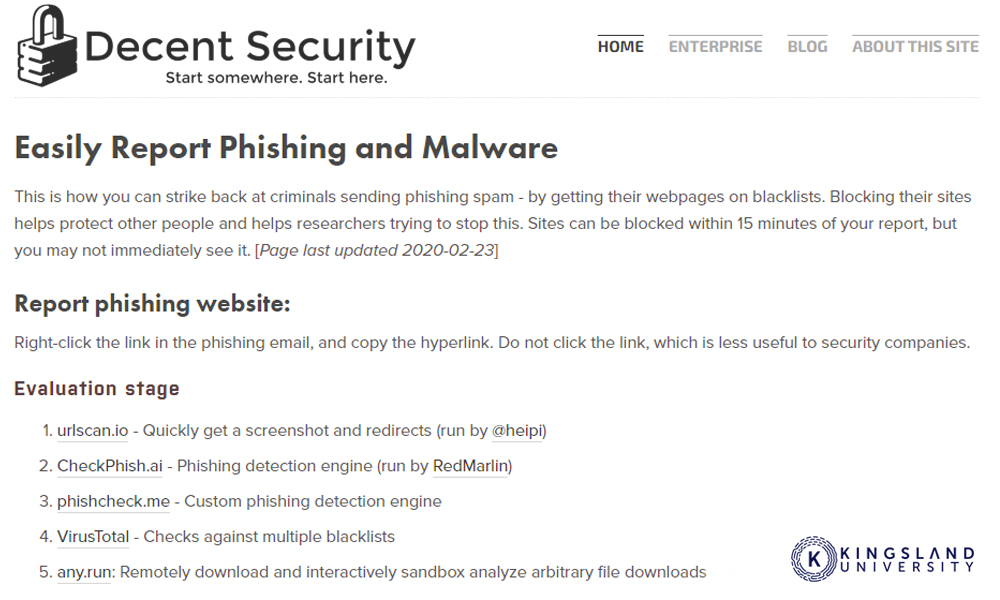The height and width of the screenshot is (600, 1000).
Task: Click the Evaluation stage subheading
Action: 97,388
